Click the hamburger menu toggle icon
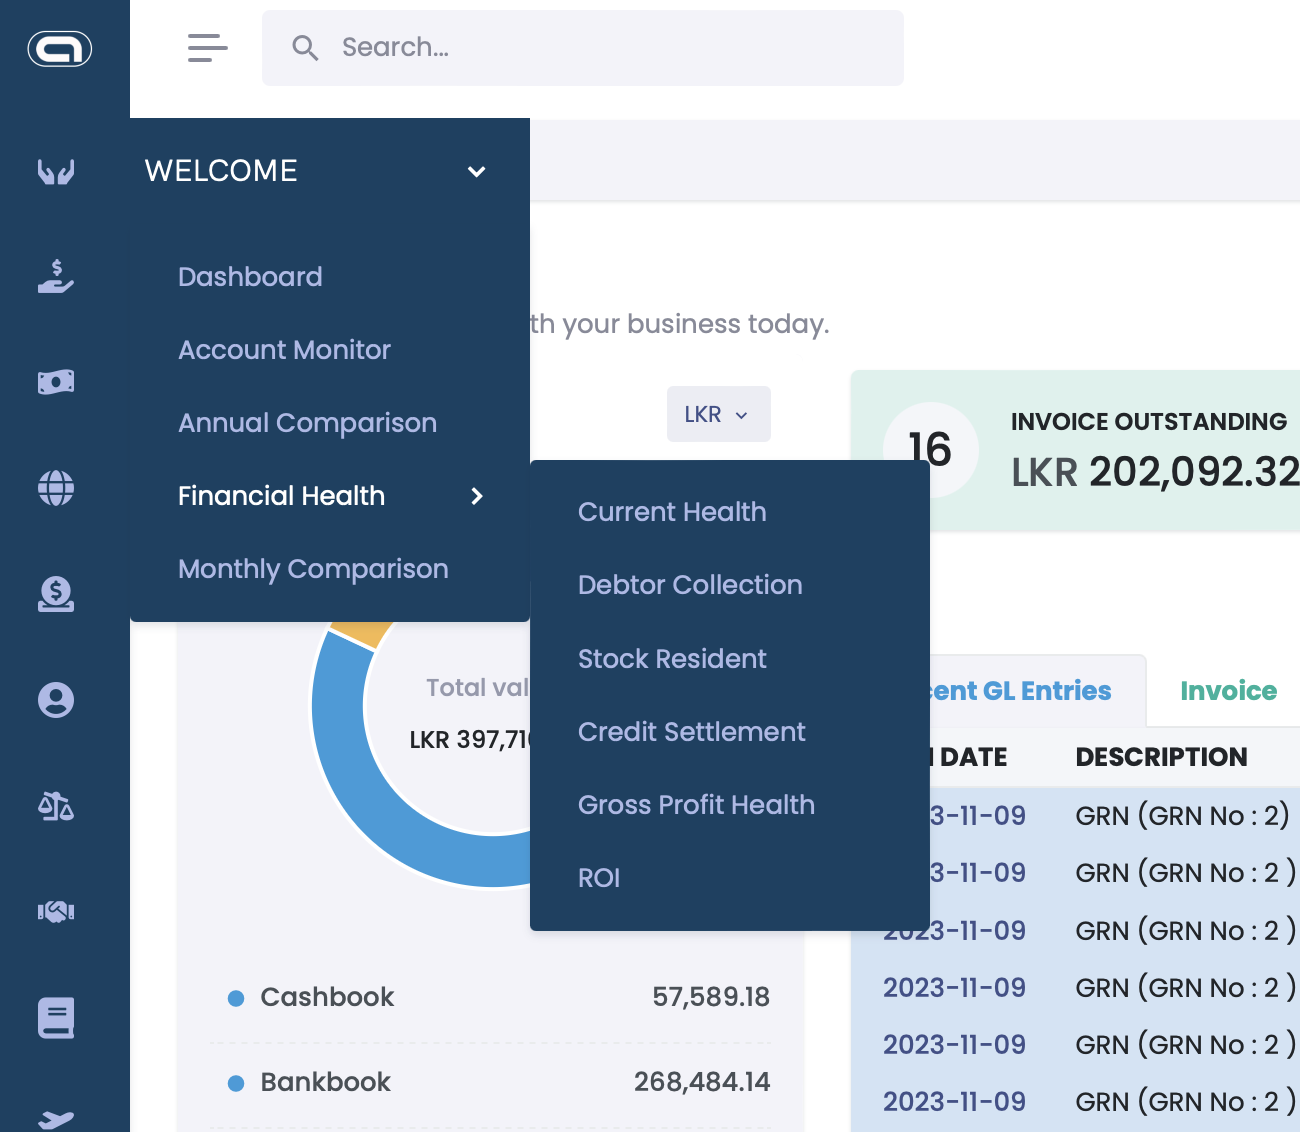The image size is (1300, 1132). (207, 48)
